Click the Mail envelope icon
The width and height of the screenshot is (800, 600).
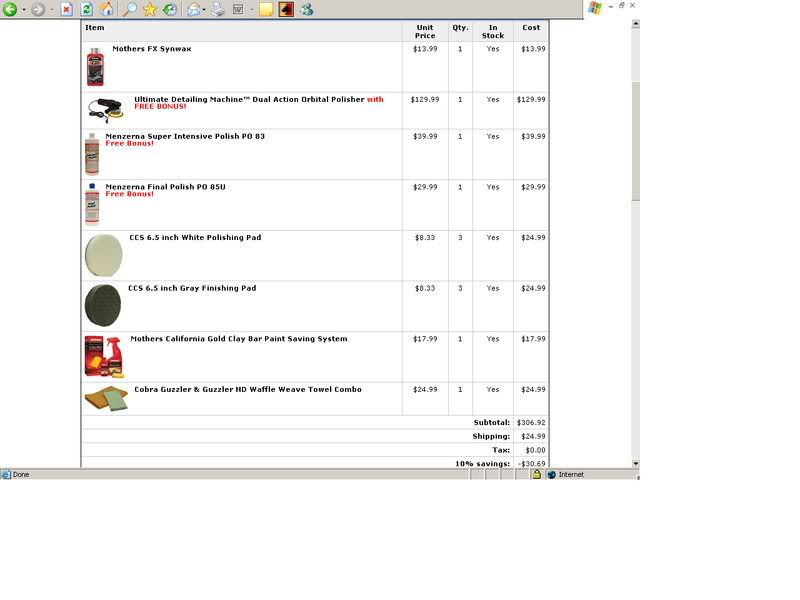point(193,9)
